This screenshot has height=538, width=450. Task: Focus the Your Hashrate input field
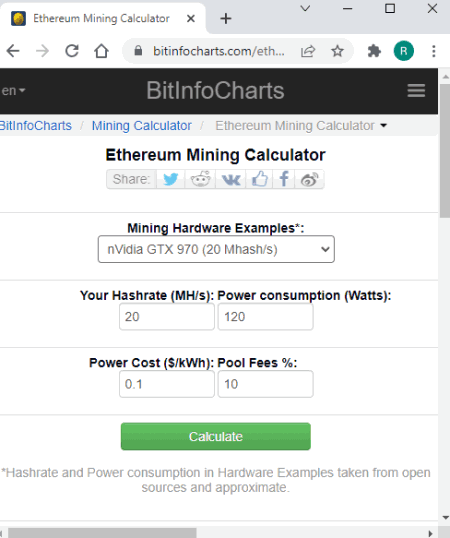(x=167, y=316)
